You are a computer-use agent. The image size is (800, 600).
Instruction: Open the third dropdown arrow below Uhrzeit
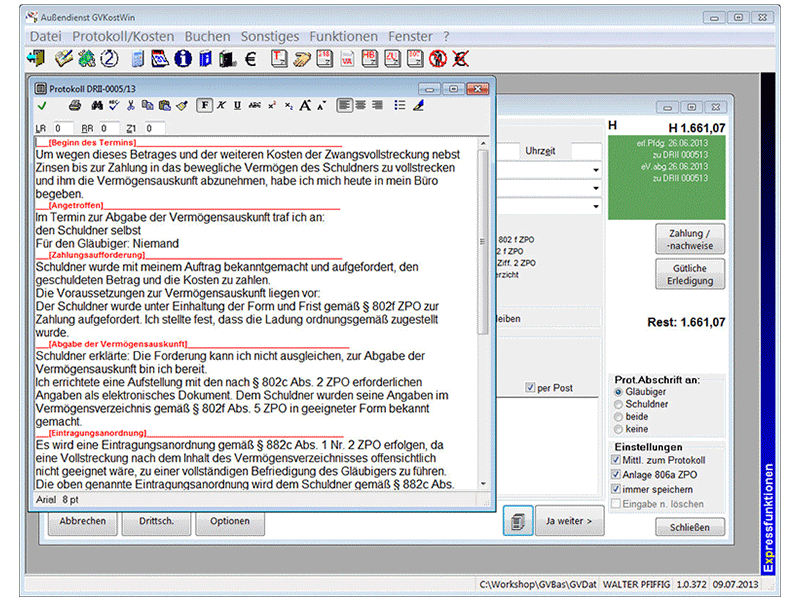(x=596, y=206)
